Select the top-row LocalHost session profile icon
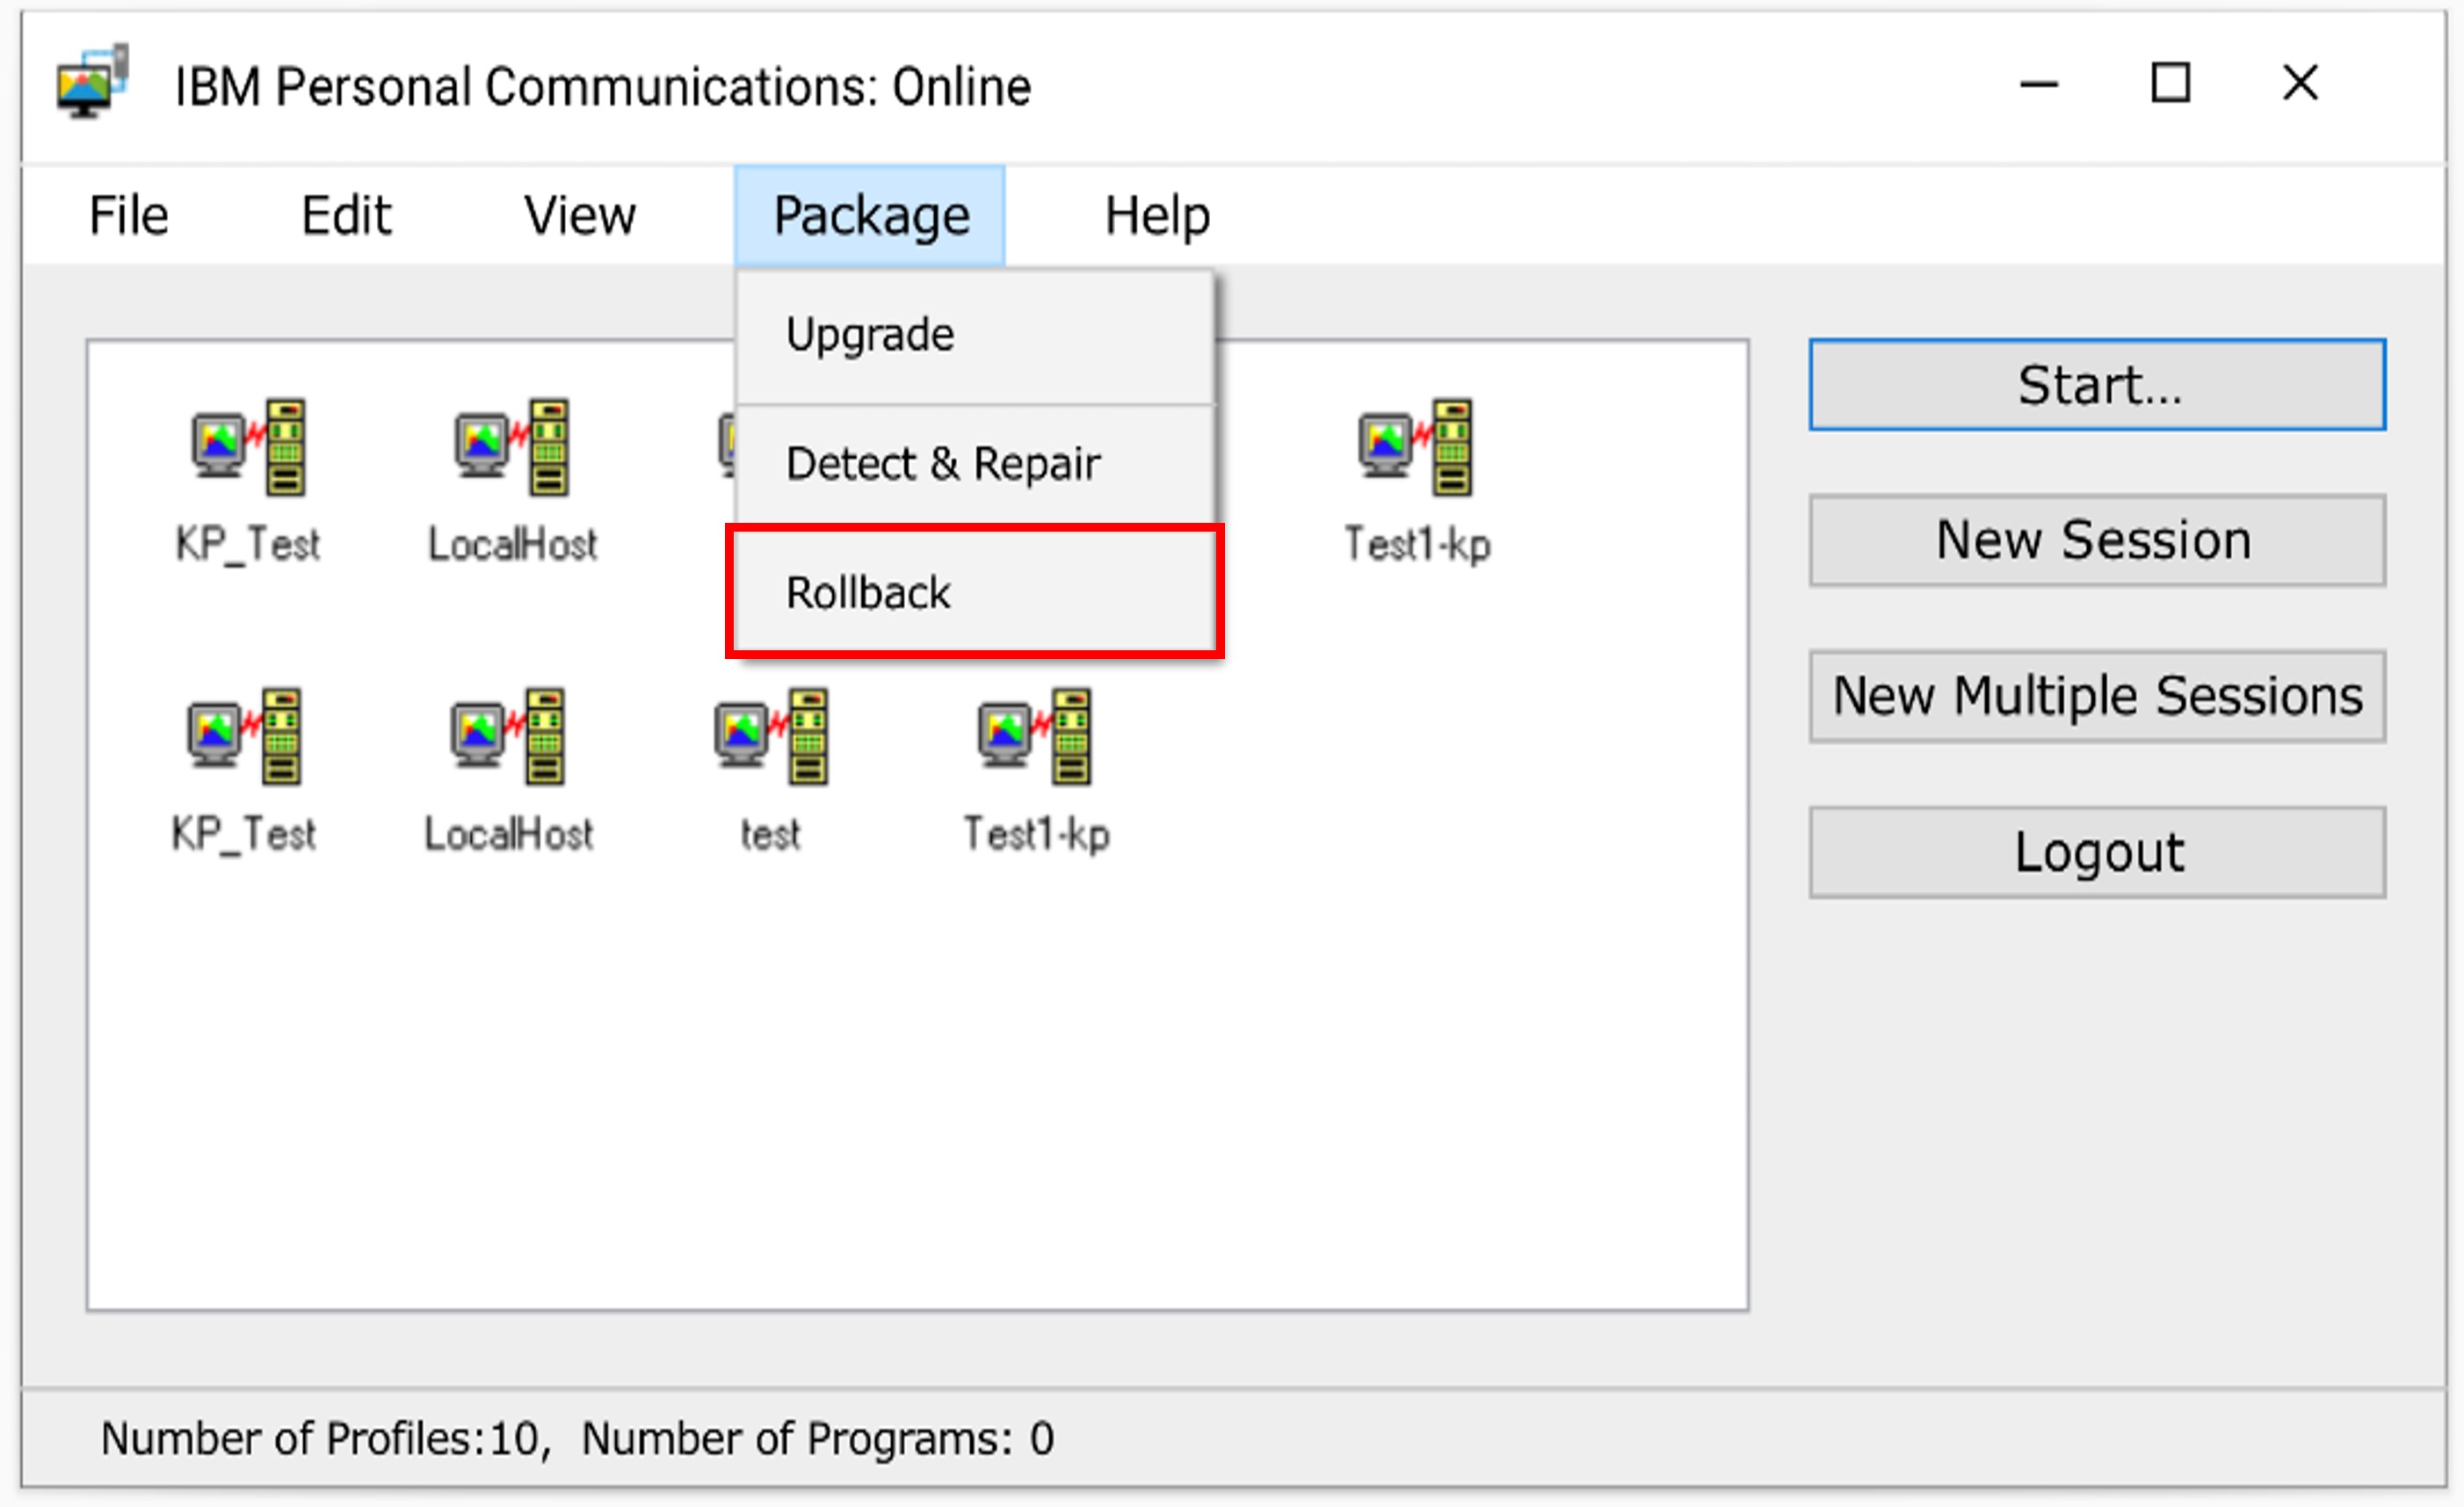 (512, 448)
